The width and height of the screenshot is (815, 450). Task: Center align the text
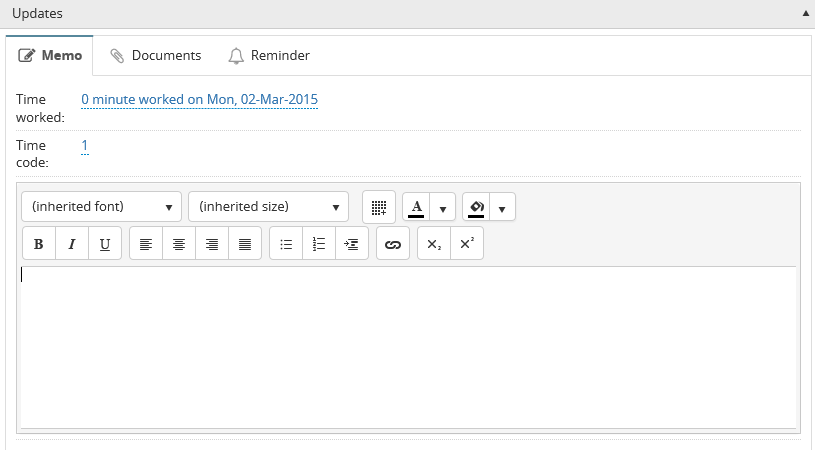tap(179, 244)
